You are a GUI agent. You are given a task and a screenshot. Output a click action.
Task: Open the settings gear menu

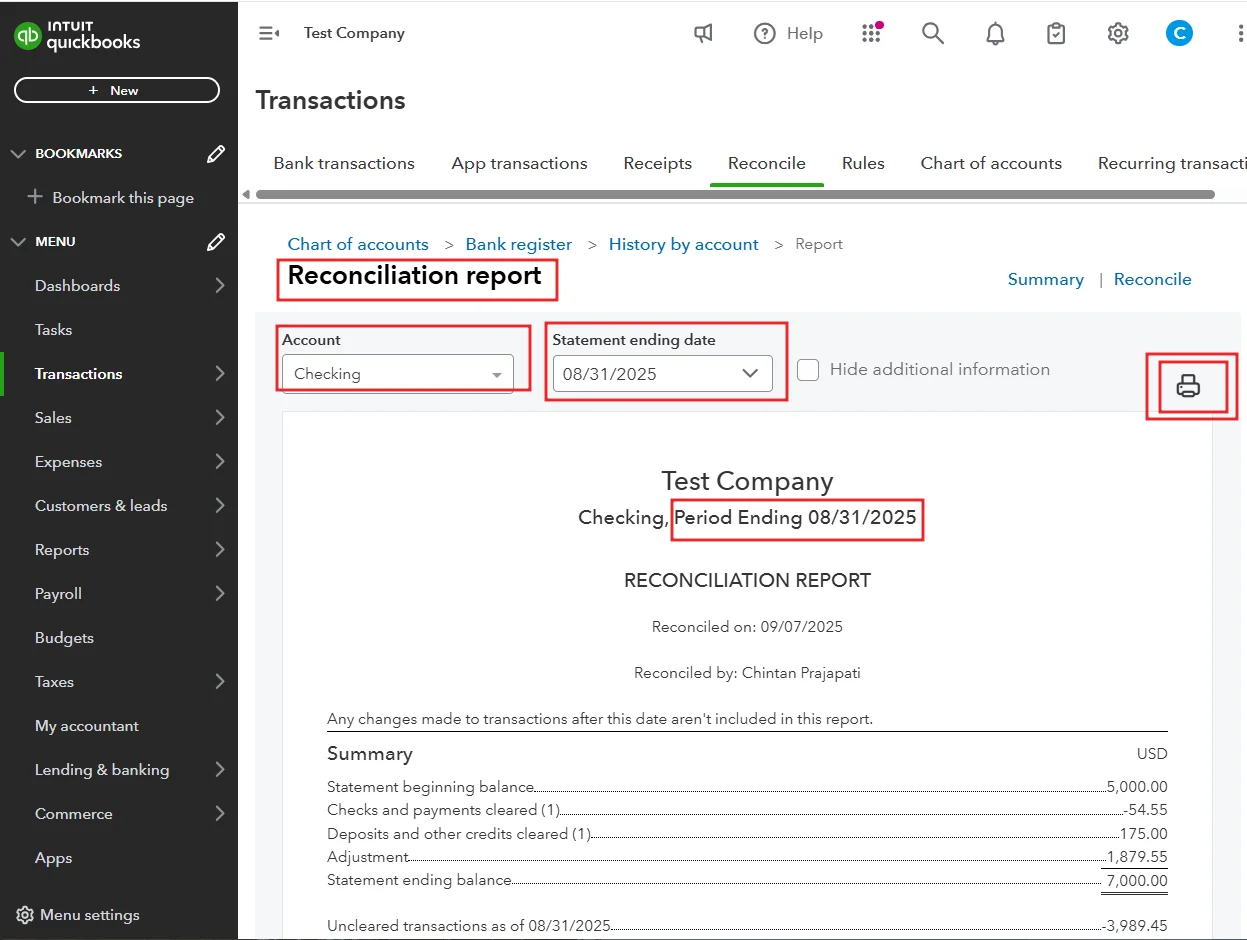1117,34
